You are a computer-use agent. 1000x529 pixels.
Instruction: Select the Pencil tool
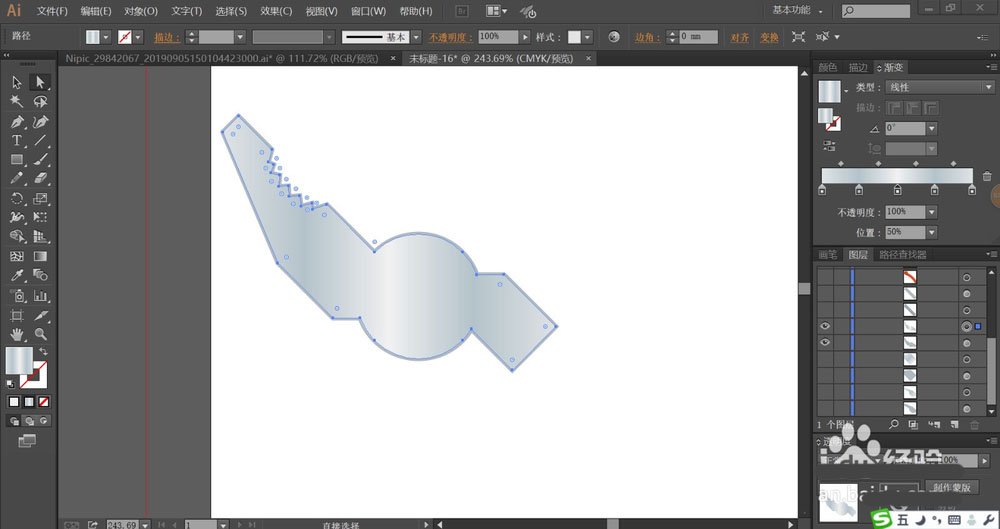pos(17,179)
